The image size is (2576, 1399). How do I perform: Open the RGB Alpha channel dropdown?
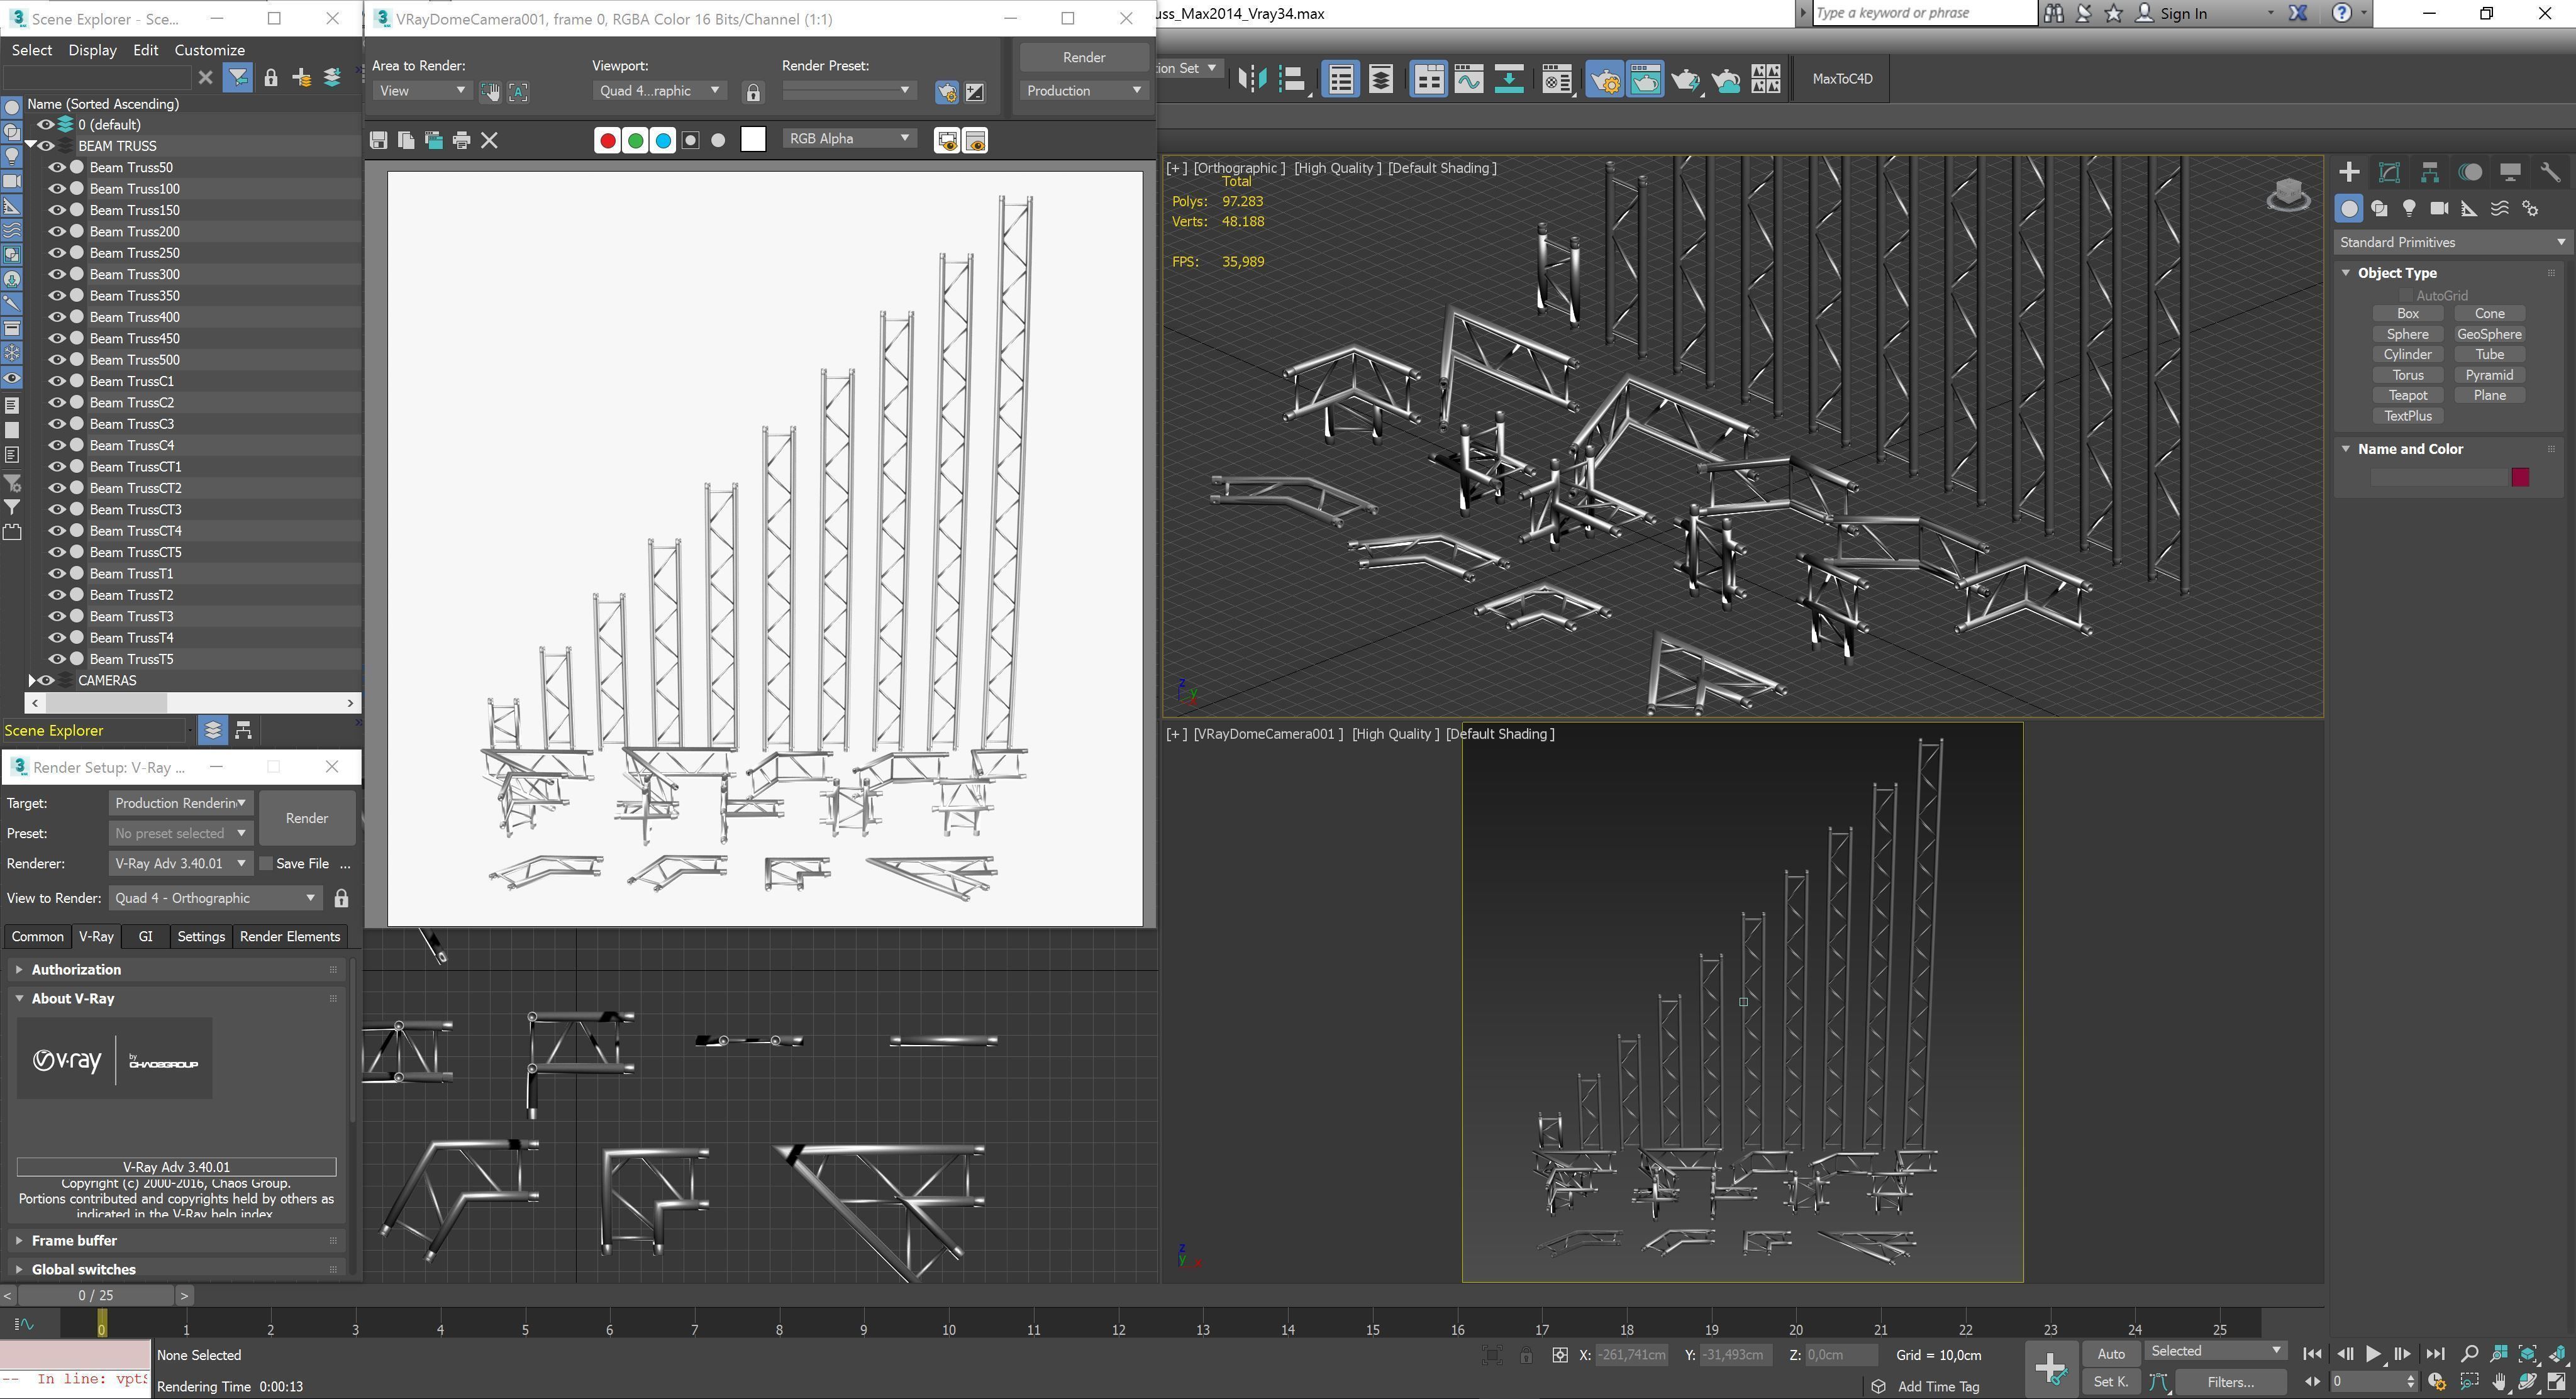coord(848,139)
